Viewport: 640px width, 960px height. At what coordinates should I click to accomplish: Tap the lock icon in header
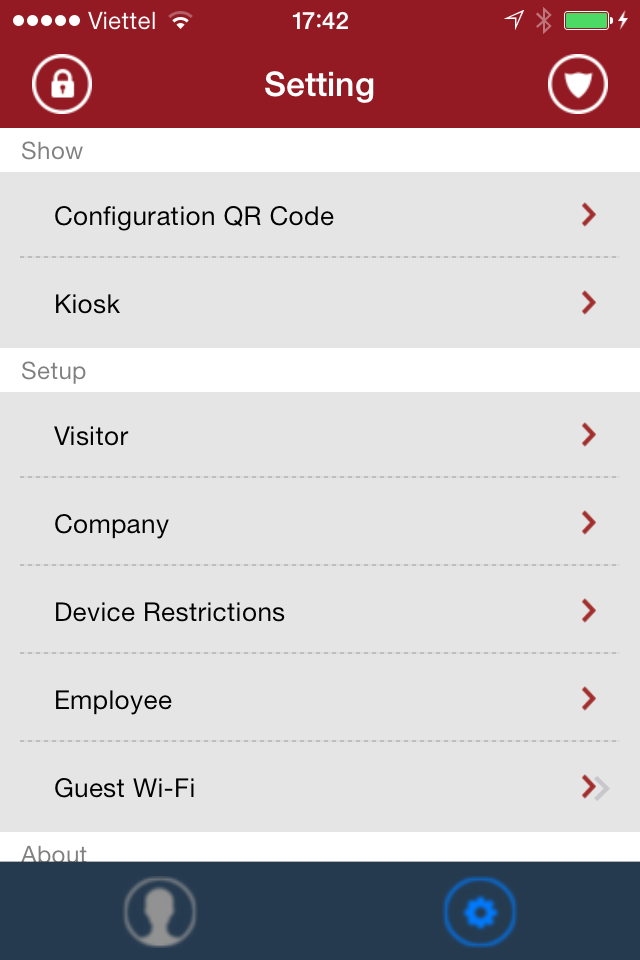(62, 84)
